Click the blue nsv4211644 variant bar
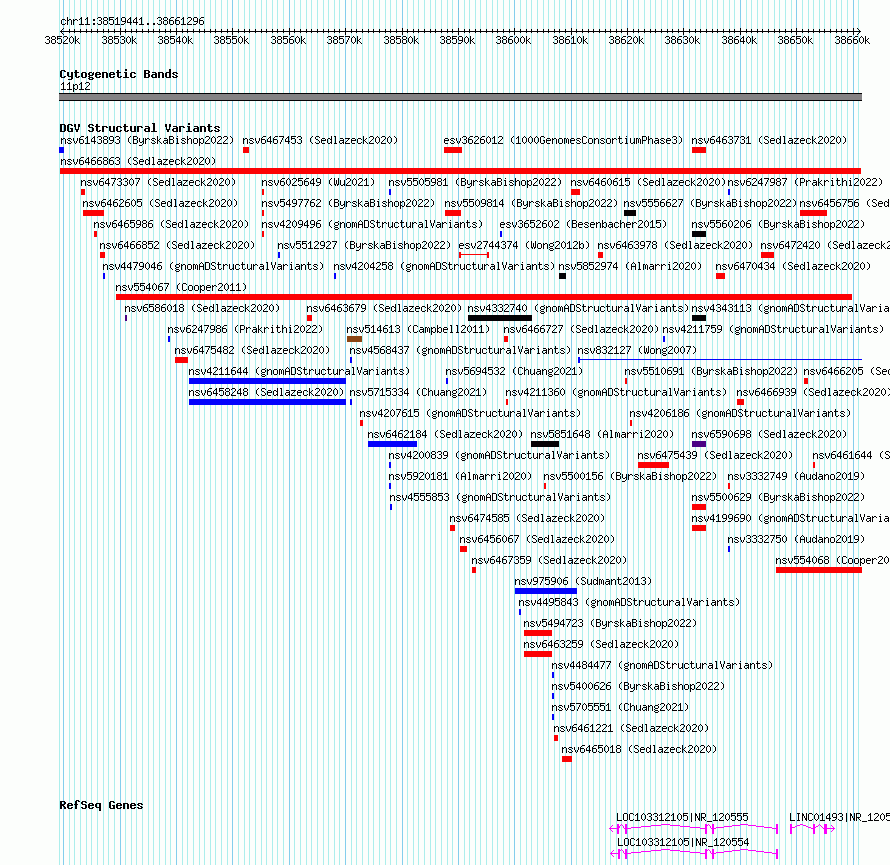The height and width of the screenshot is (865, 890). click(x=267, y=381)
